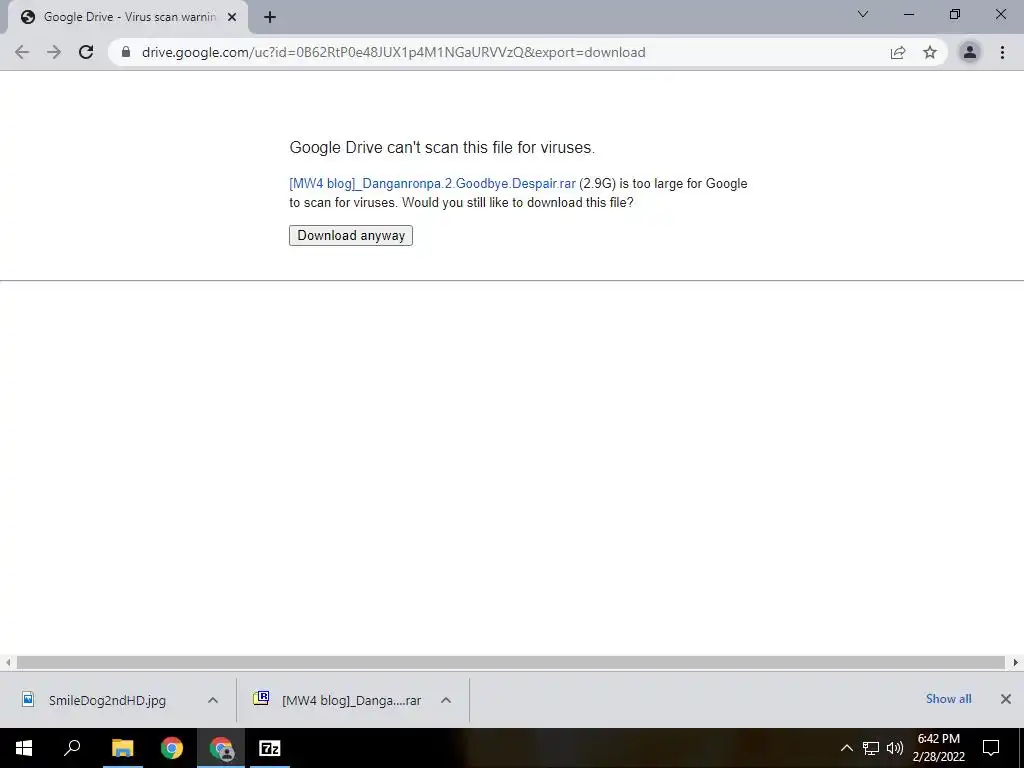Click the network status tray icon
This screenshot has width=1024, height=768.
click(x=871, y=748)
